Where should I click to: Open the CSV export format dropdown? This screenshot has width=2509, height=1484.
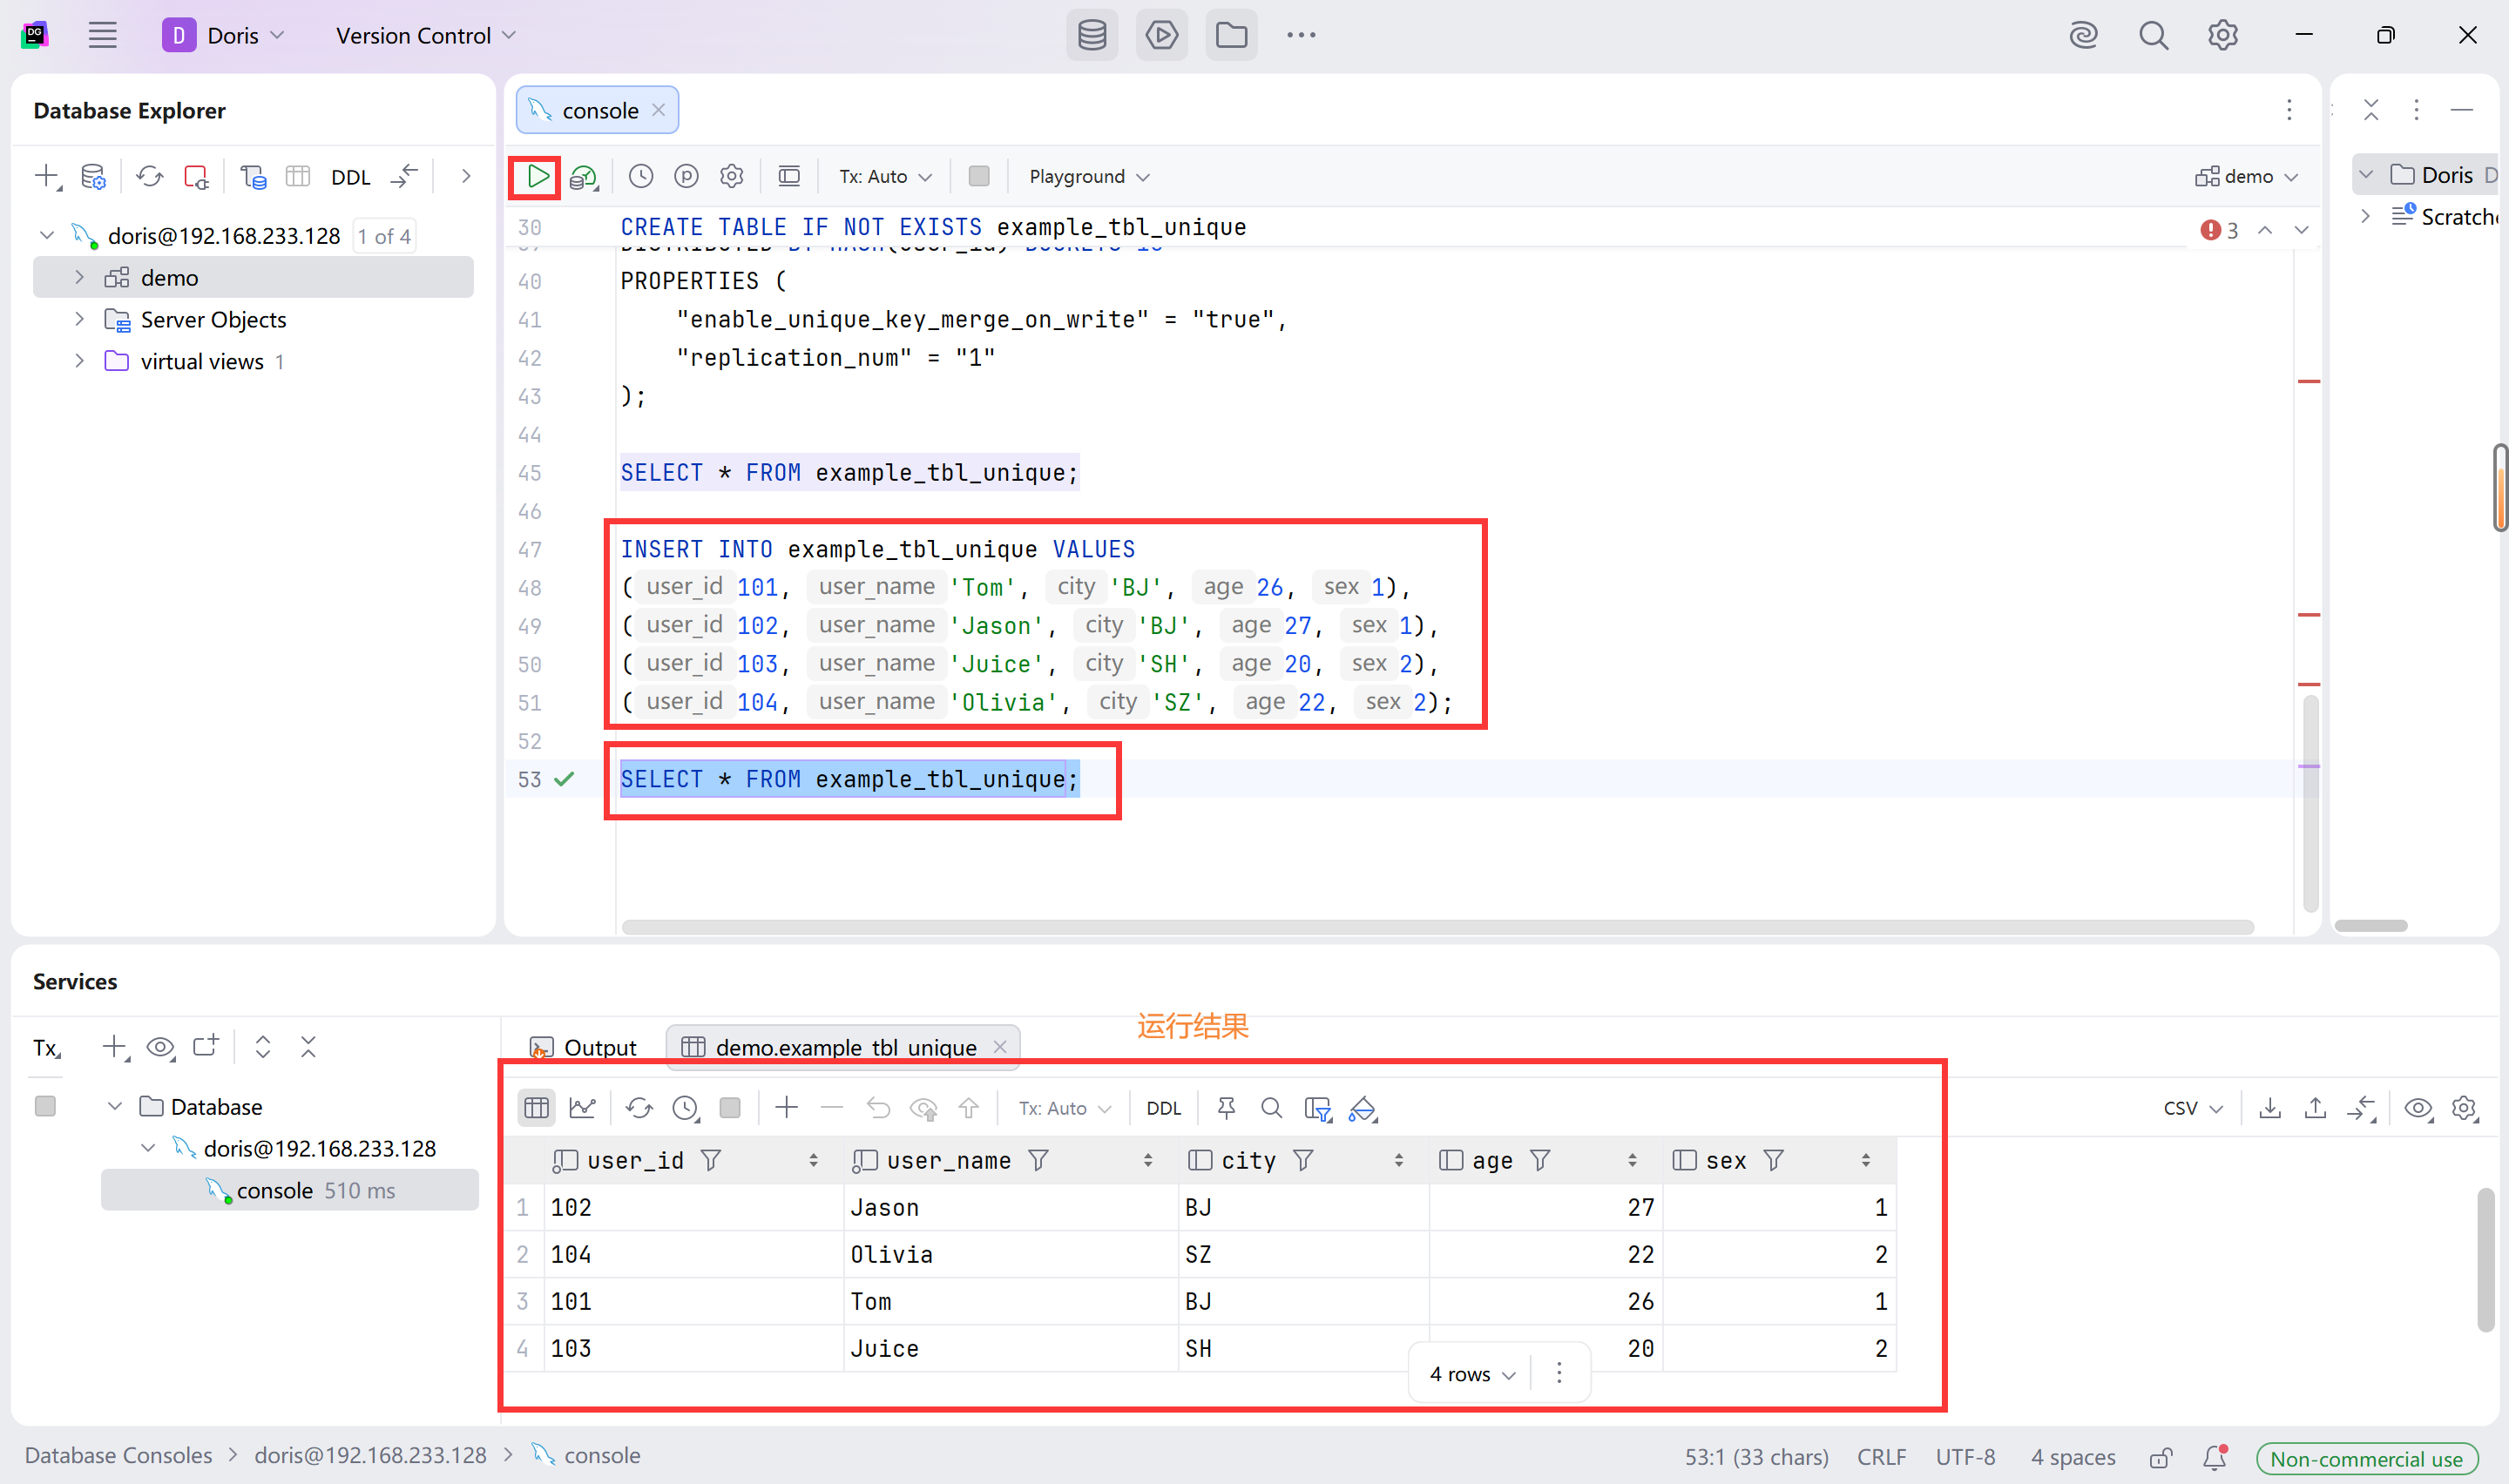pyautogui.click(x=2192, y=1108)
